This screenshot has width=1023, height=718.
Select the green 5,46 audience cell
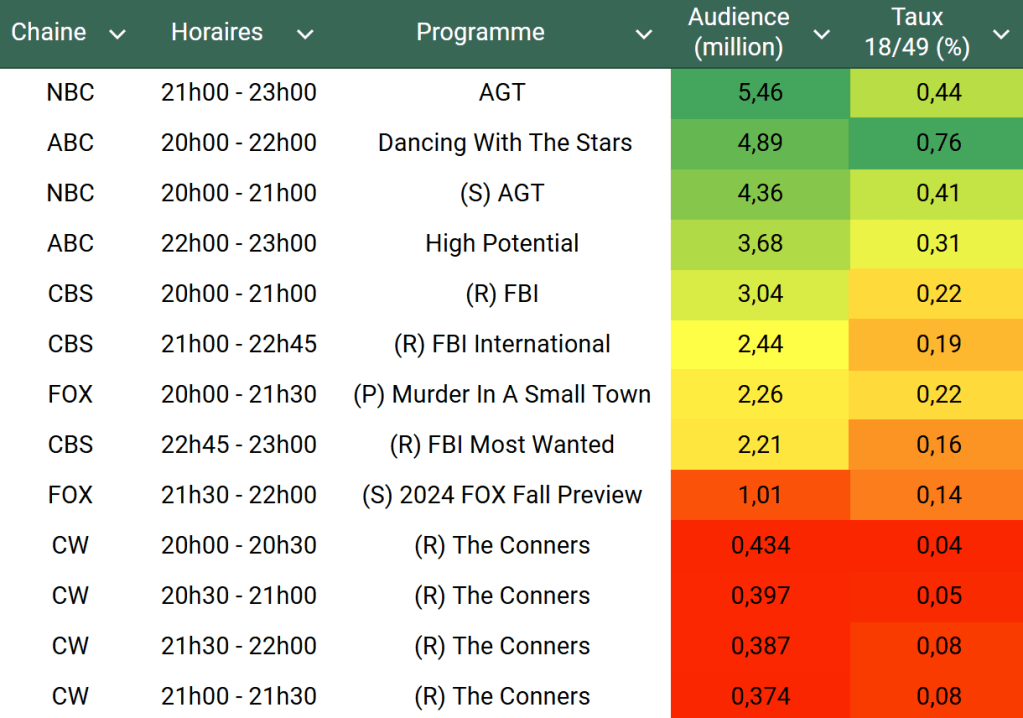tap(759, 93)
